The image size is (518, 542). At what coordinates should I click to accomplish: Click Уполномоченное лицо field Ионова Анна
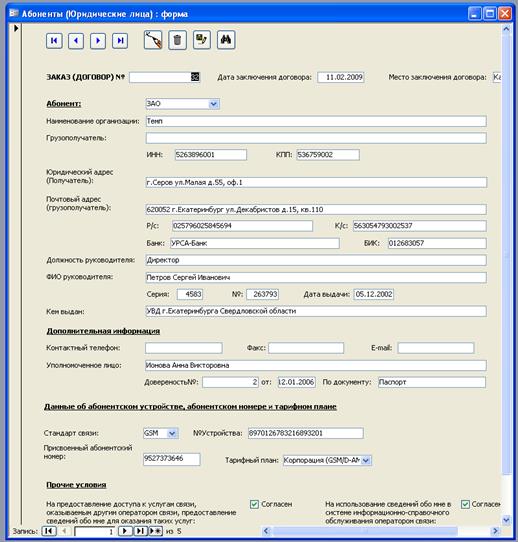coord(316,365)
